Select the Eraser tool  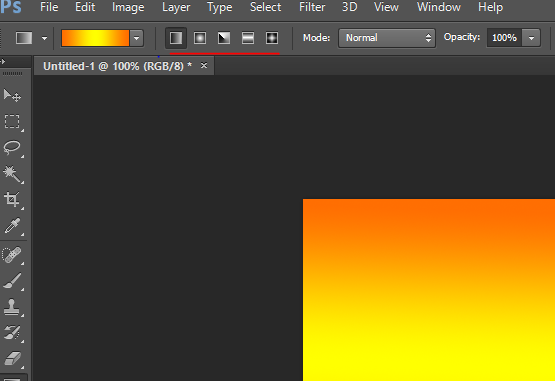[x=12, y=358]
